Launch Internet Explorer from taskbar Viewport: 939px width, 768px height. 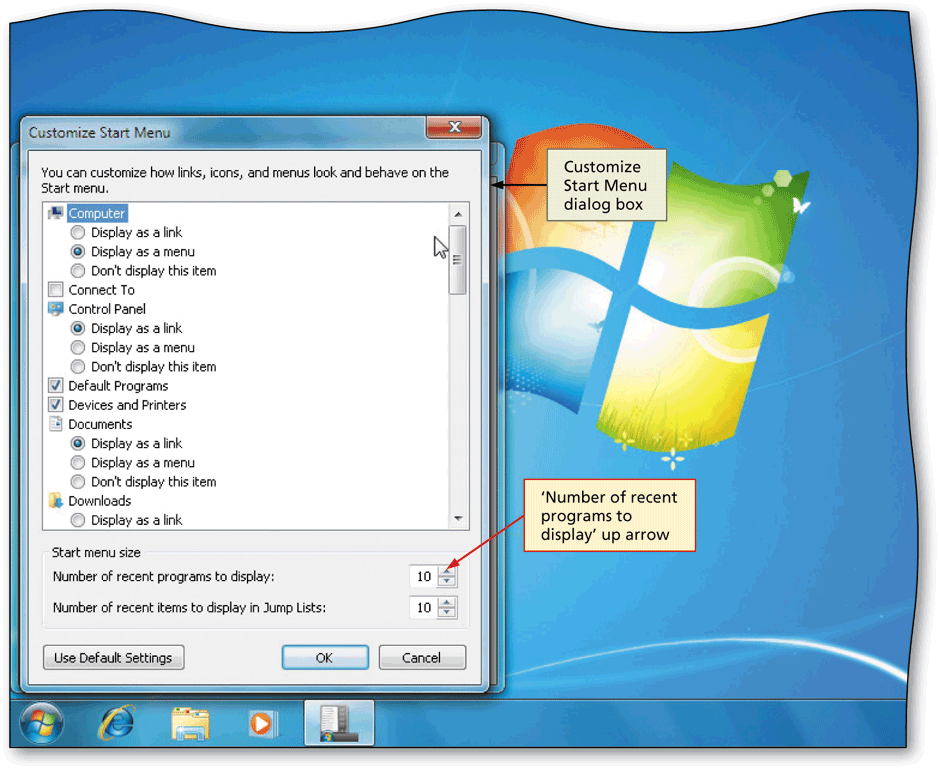point(117,723)
